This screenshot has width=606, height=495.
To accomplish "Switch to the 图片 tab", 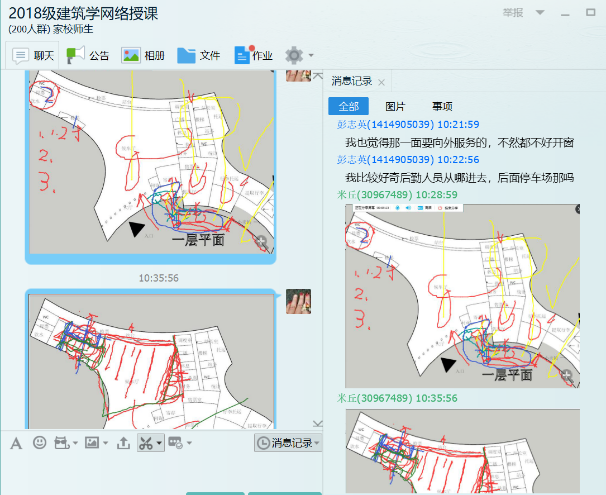I will (x=395, y=106).
